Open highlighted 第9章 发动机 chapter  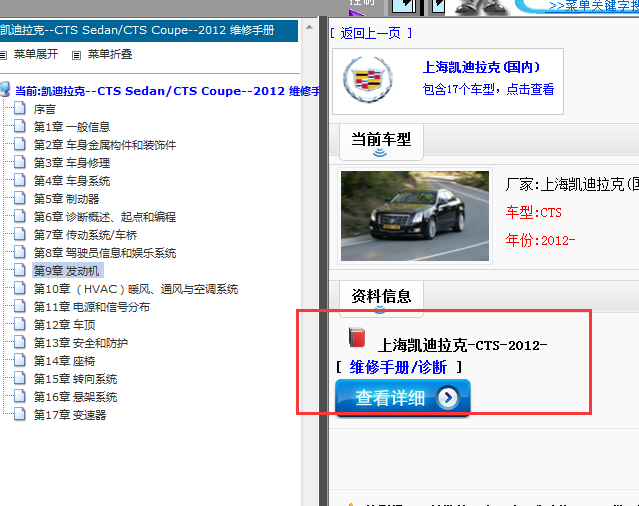66,271
